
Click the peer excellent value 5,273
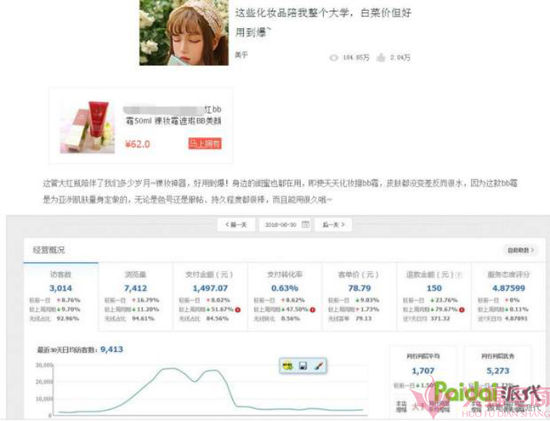[498, 371]
